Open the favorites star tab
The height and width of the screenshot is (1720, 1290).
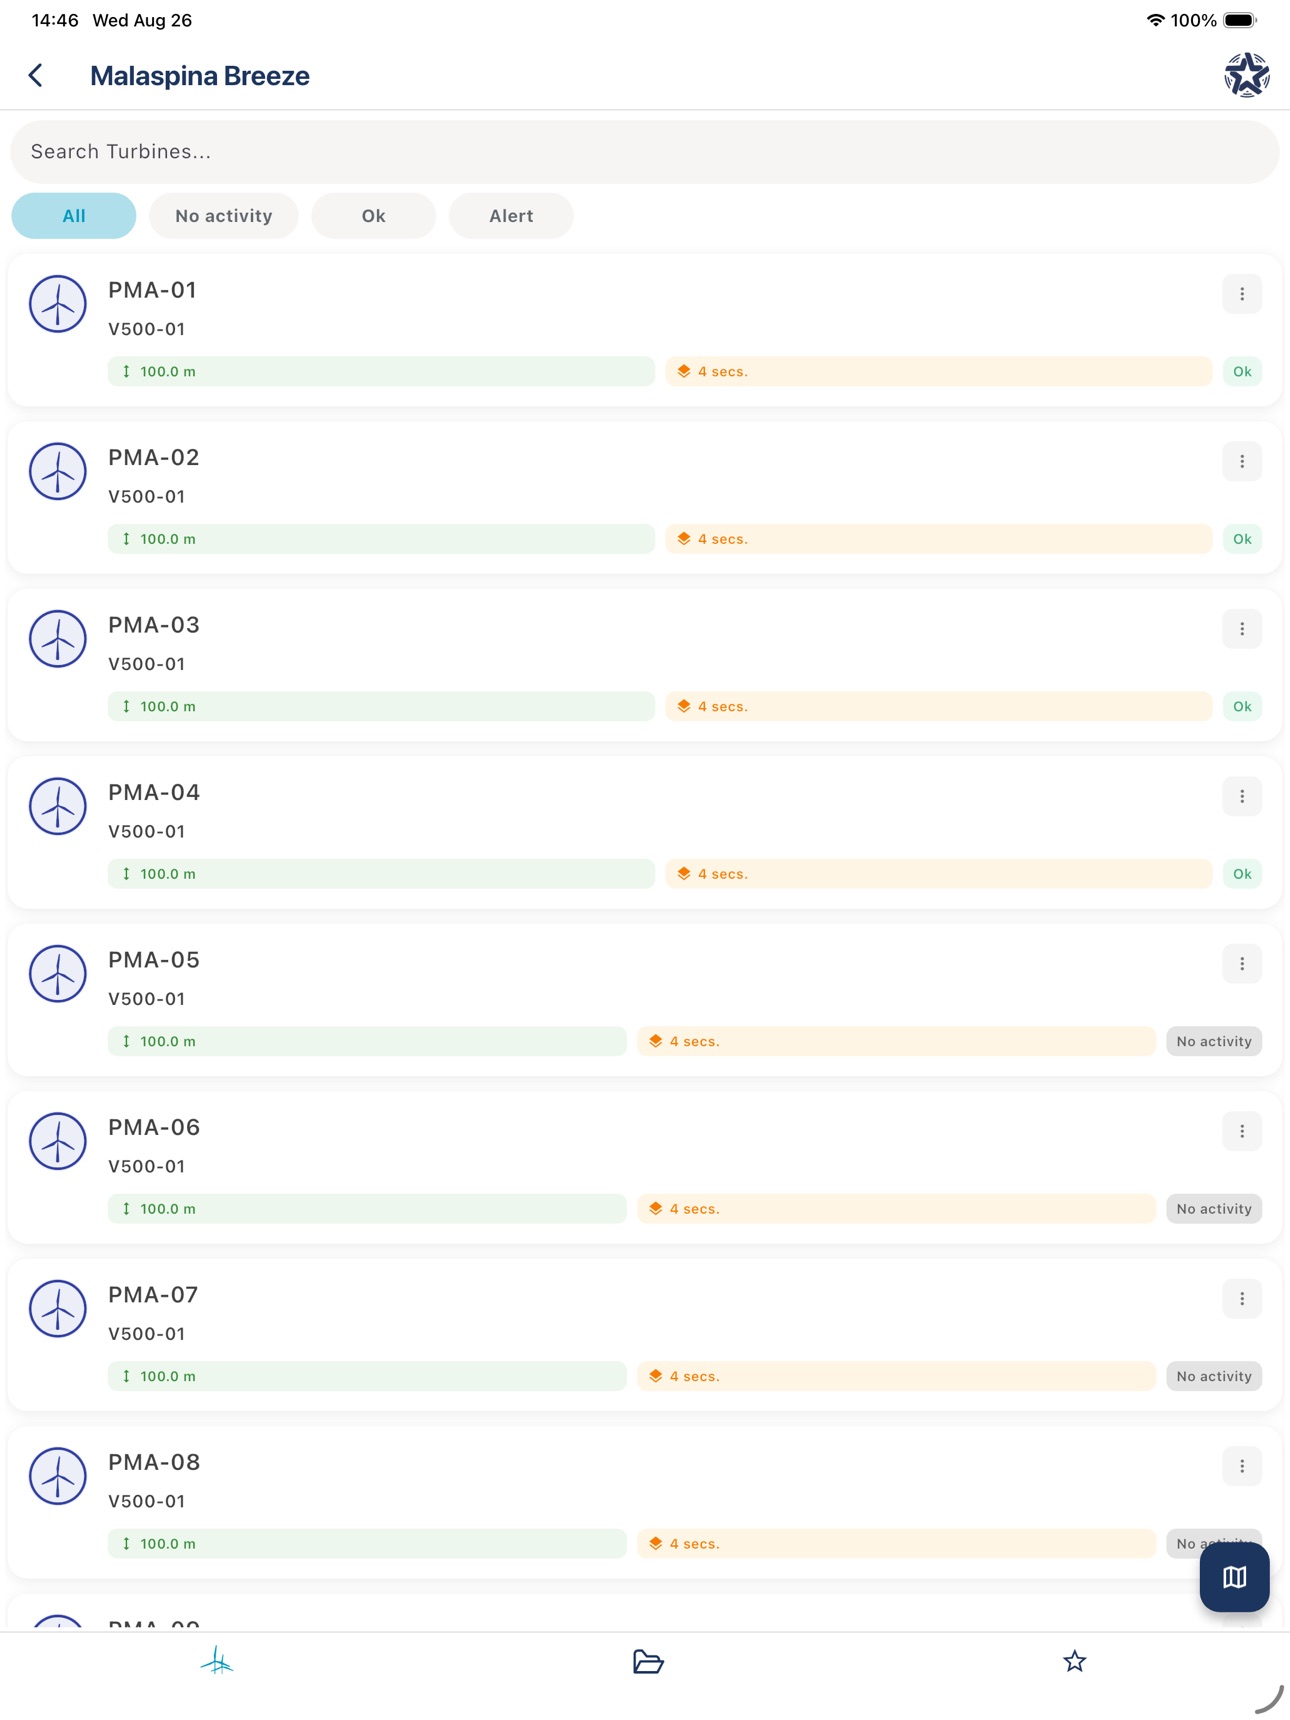click(1074, 1661)
